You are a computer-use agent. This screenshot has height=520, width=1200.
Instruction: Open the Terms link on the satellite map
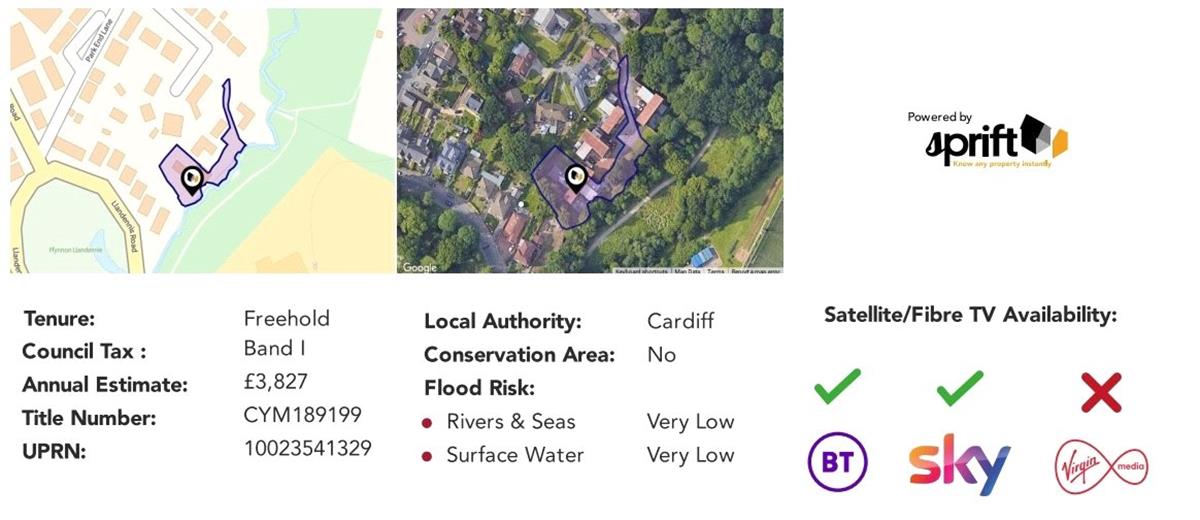pos(715,271)
